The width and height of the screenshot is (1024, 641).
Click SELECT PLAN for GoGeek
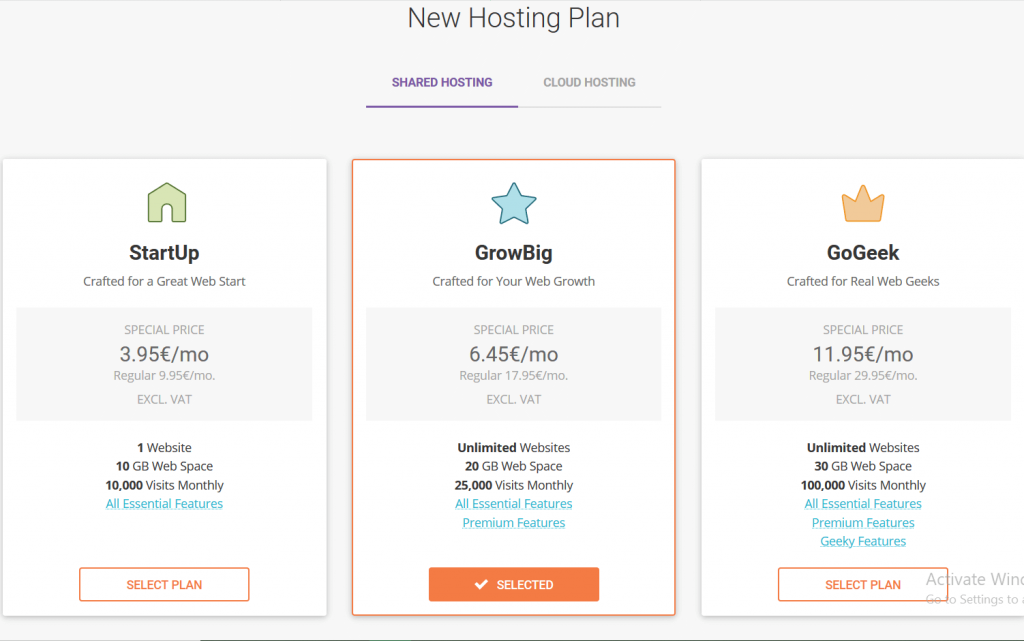click(x=862, y=584)
